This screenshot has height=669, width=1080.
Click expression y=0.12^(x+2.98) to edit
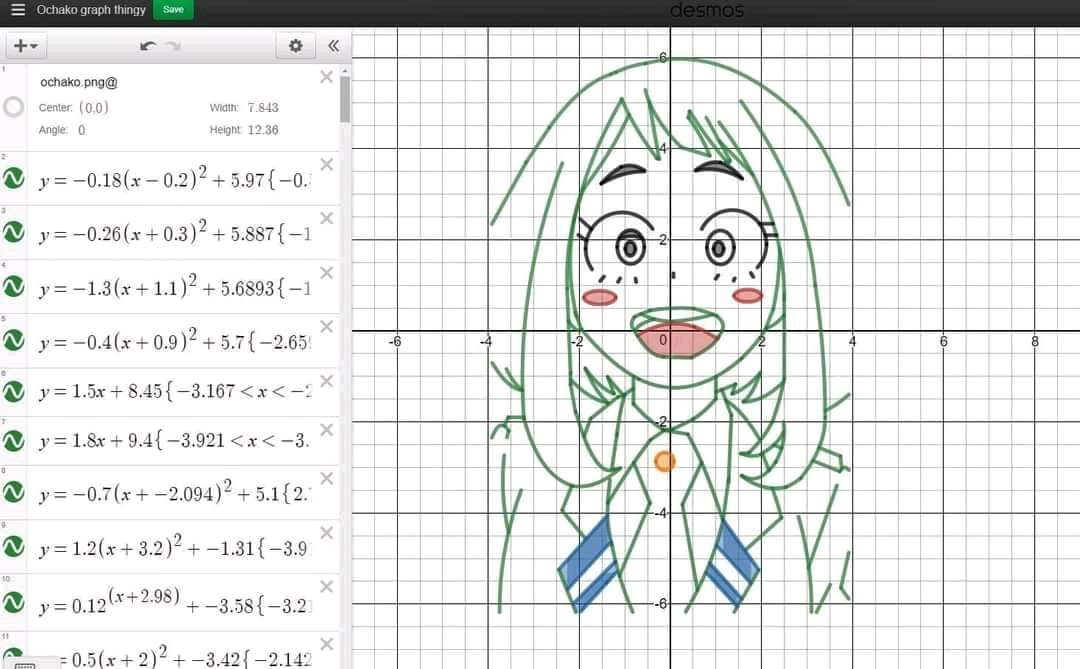pyautogui.click(x=175, y=601)
